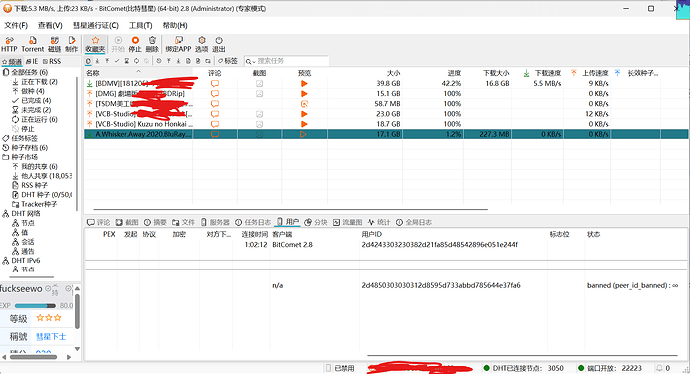This screenshot has height=374, width=690.
Task: Switch to the 任务日志 tab
Action: [253, 222]
